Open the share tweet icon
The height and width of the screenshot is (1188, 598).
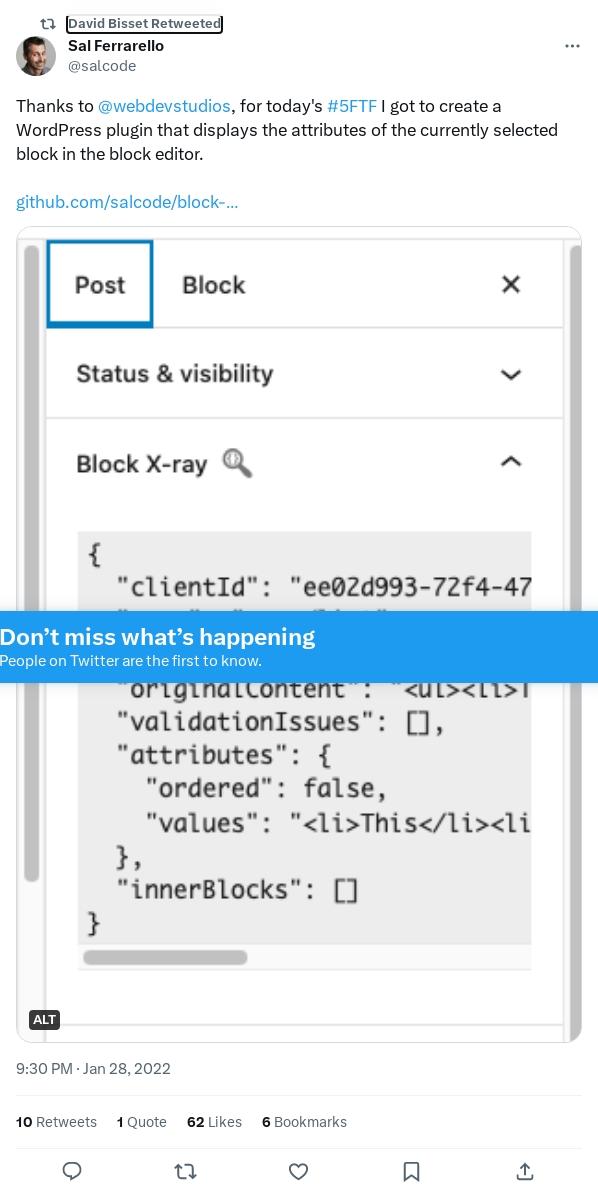tap(525, 1171)
